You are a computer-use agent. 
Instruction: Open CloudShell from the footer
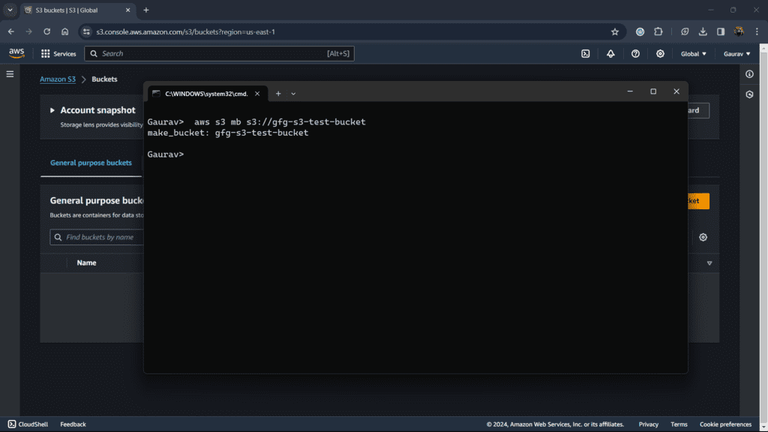click(28, 424)
